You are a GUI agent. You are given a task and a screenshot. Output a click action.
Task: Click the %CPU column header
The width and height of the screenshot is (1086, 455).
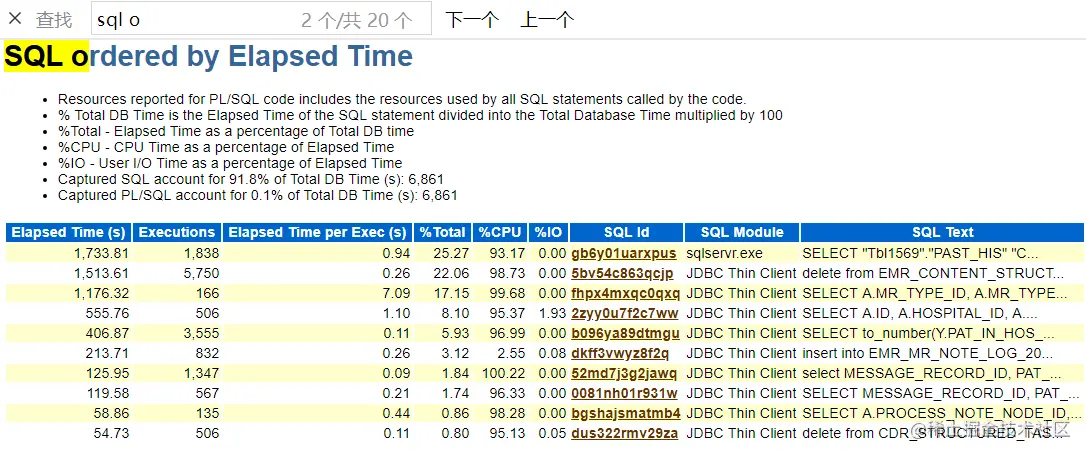(501, 232)
